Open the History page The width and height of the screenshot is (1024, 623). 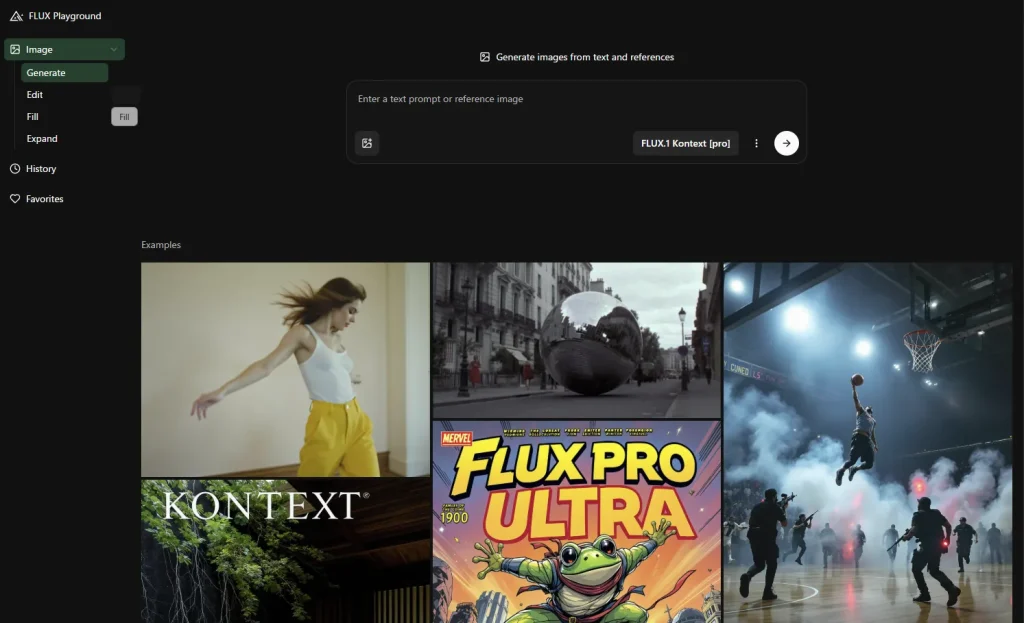(41, 169)
